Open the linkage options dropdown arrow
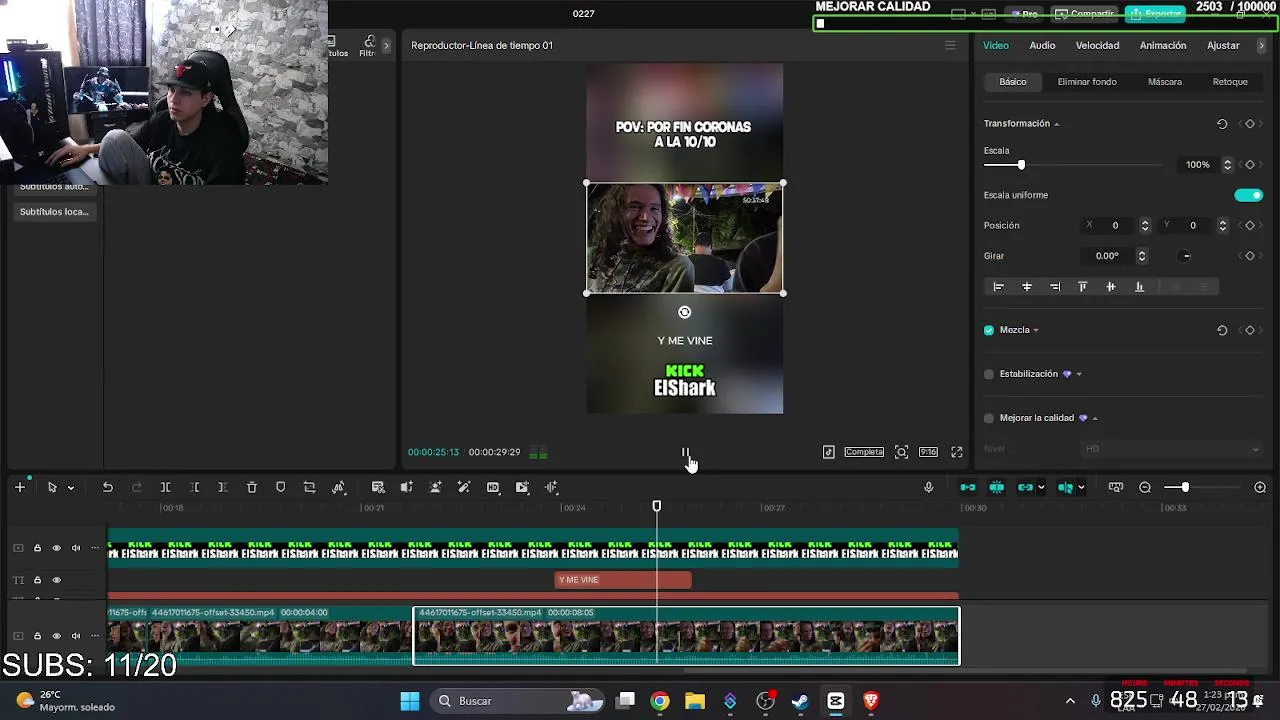Image resolution: width=1280 pixels, height=720 pixels. click(x=1041, y=488)
